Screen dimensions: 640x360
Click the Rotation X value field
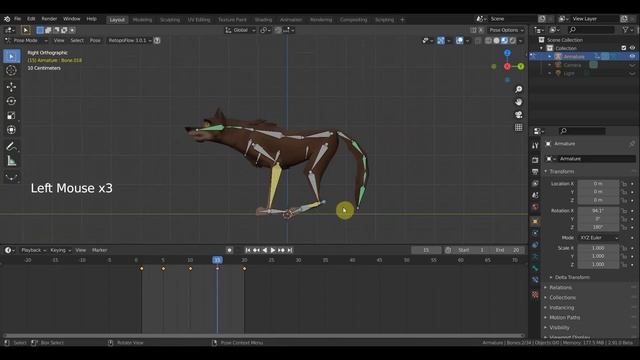598,211
